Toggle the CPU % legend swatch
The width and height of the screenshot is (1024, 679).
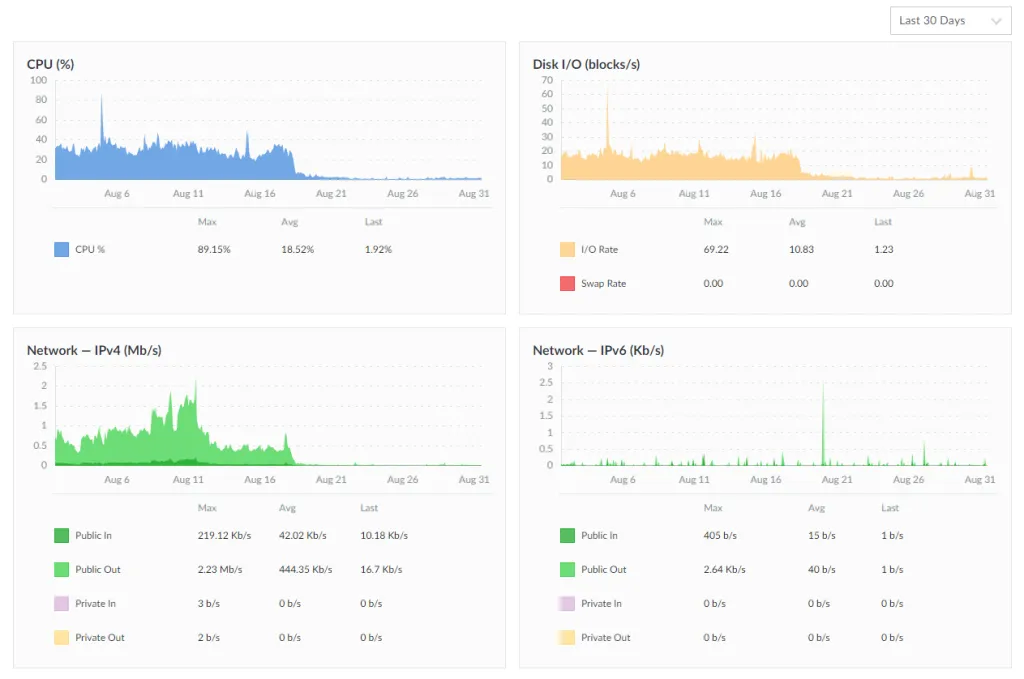[x=62, y=249]
